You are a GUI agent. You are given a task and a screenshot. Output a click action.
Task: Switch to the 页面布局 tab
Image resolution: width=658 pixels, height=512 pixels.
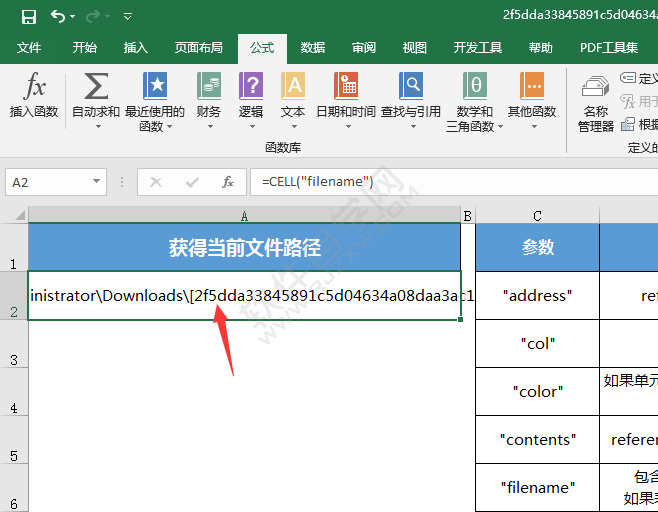(198, 48)
